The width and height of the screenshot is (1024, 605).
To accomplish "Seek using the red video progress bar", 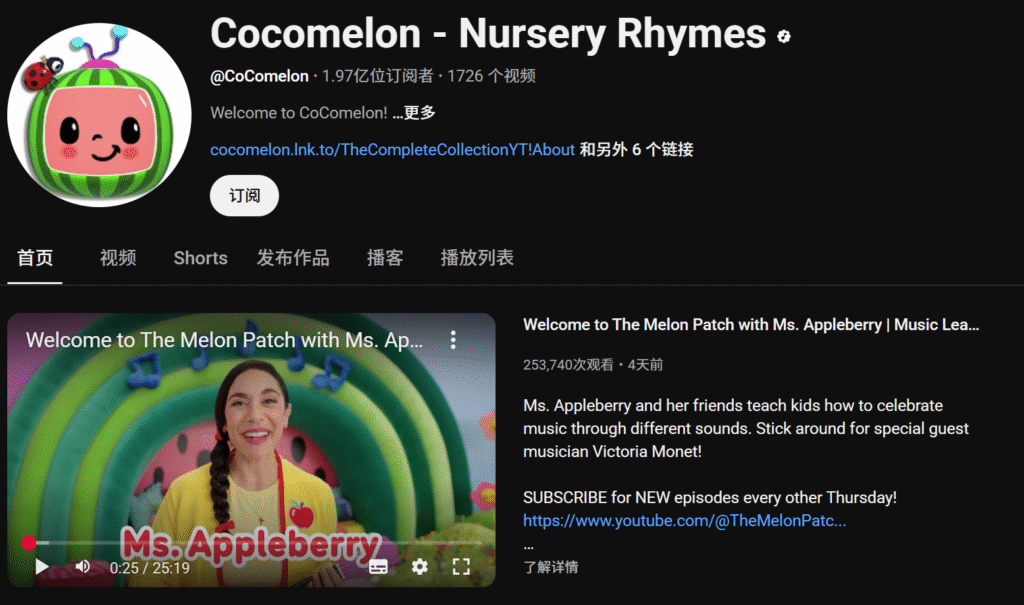I will click(x=255, y=542).
